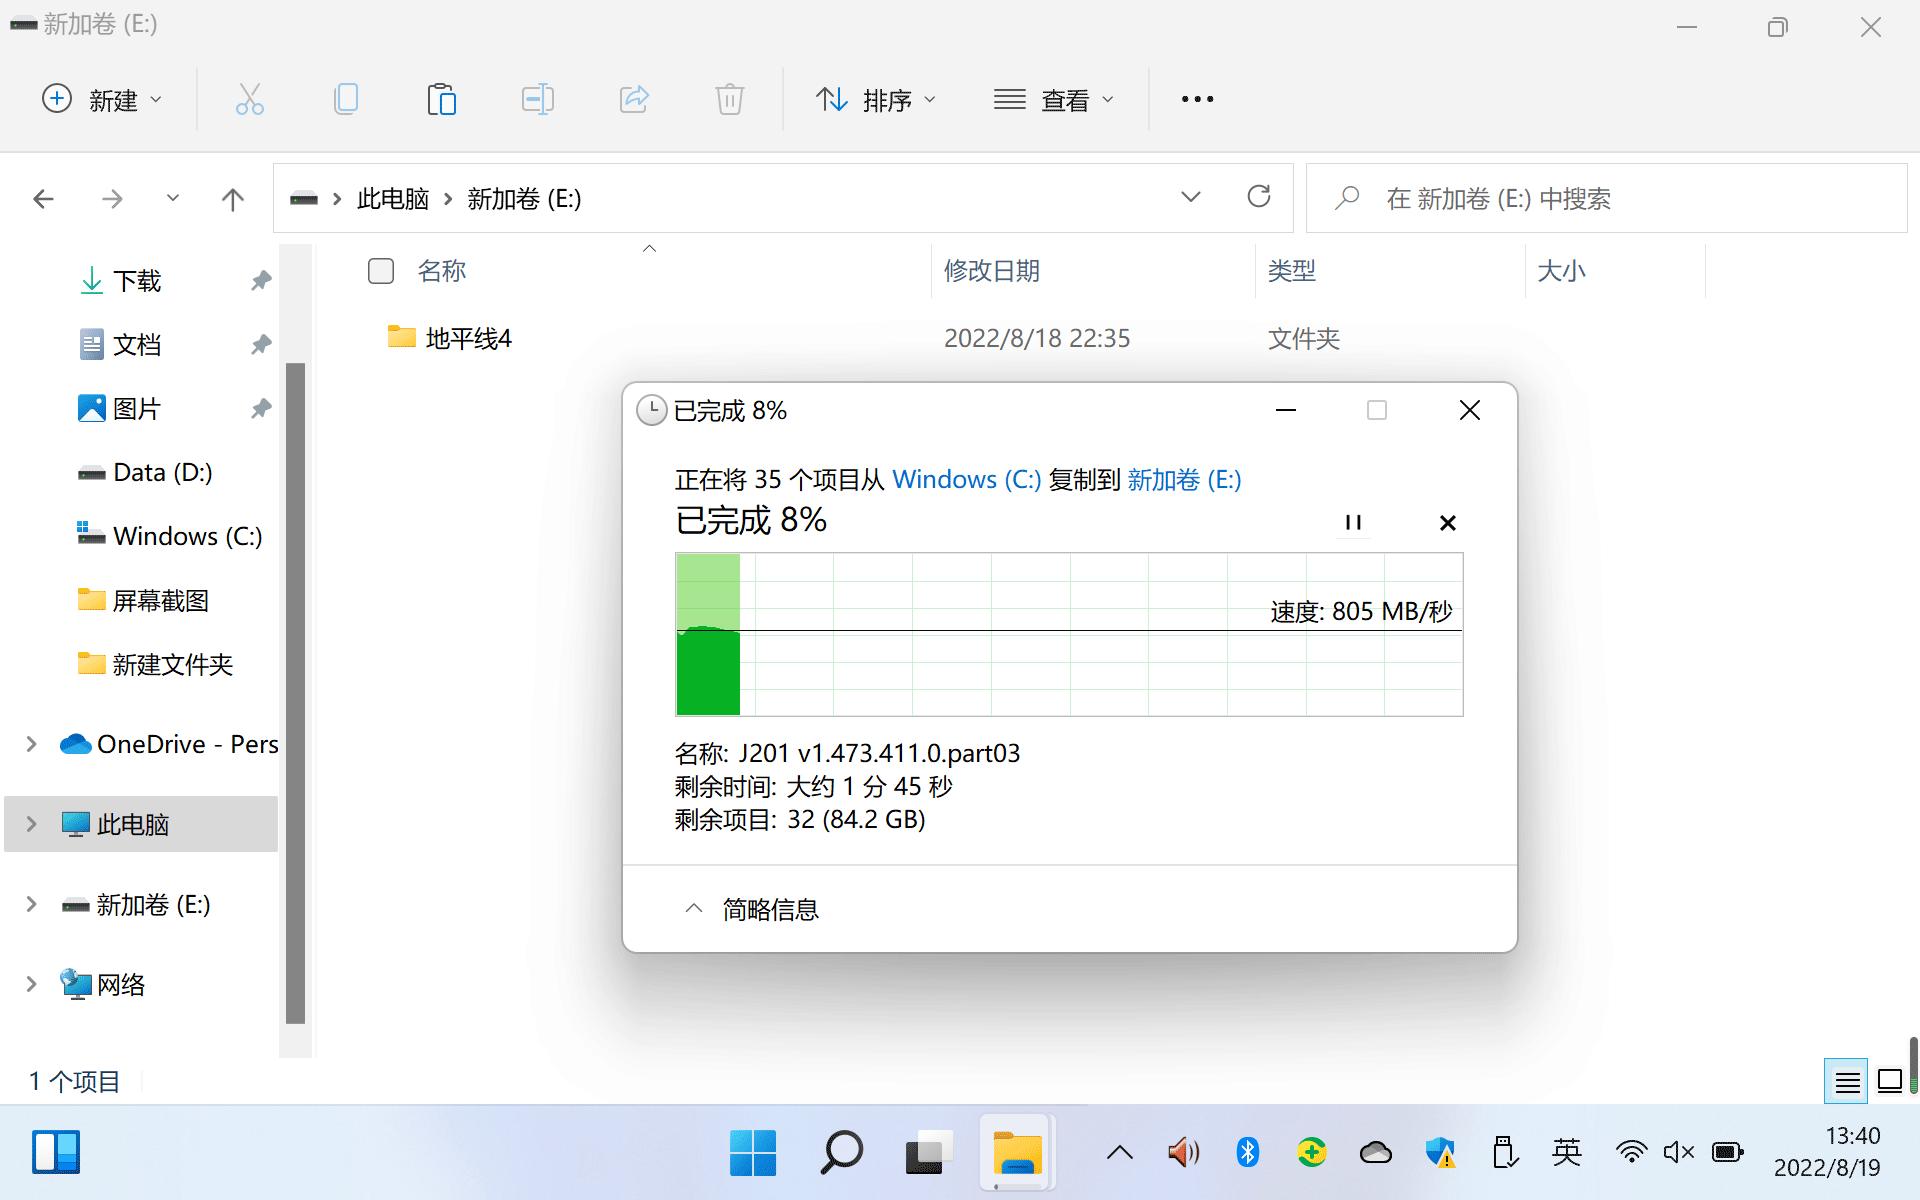This screenshot has width=1920, height=1200.
Task: Switch to details list view layout
Action: [1846, 1081]
